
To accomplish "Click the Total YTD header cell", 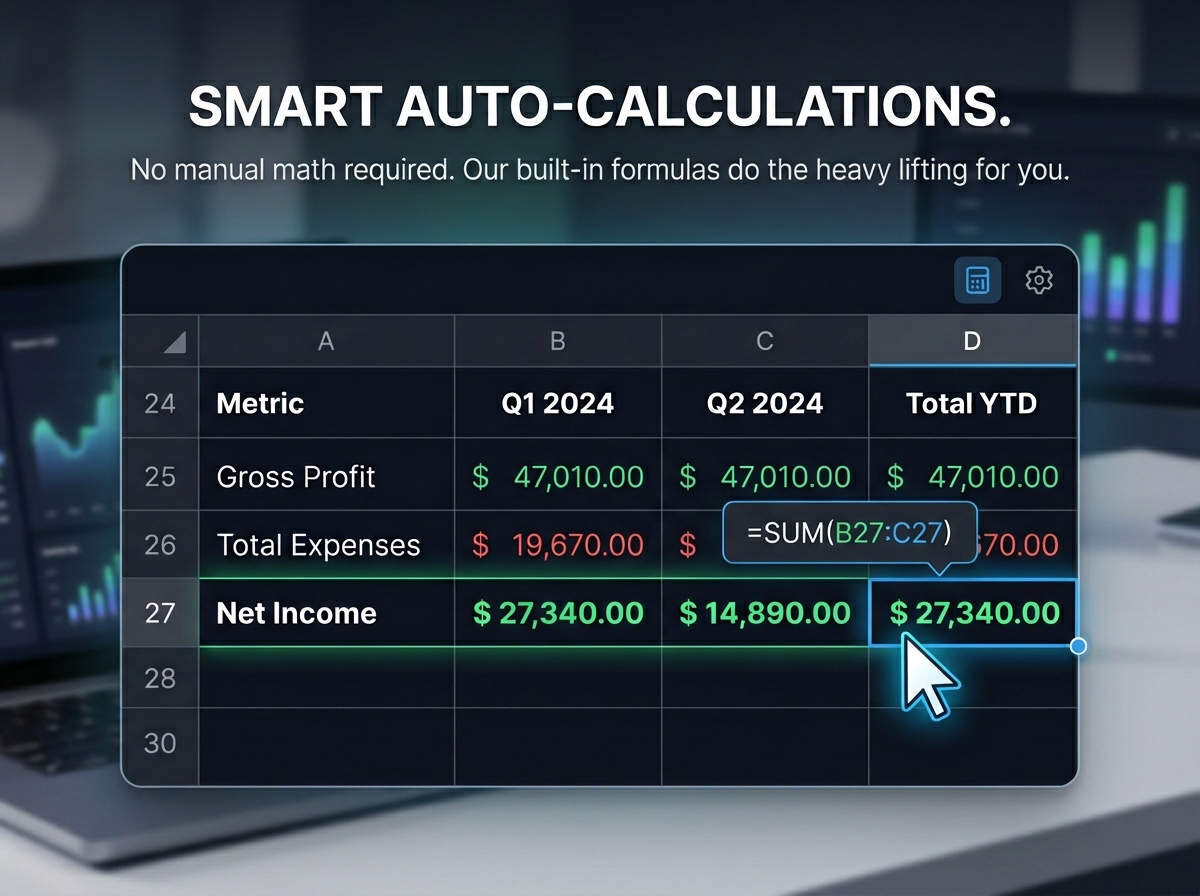I will 972,403.
